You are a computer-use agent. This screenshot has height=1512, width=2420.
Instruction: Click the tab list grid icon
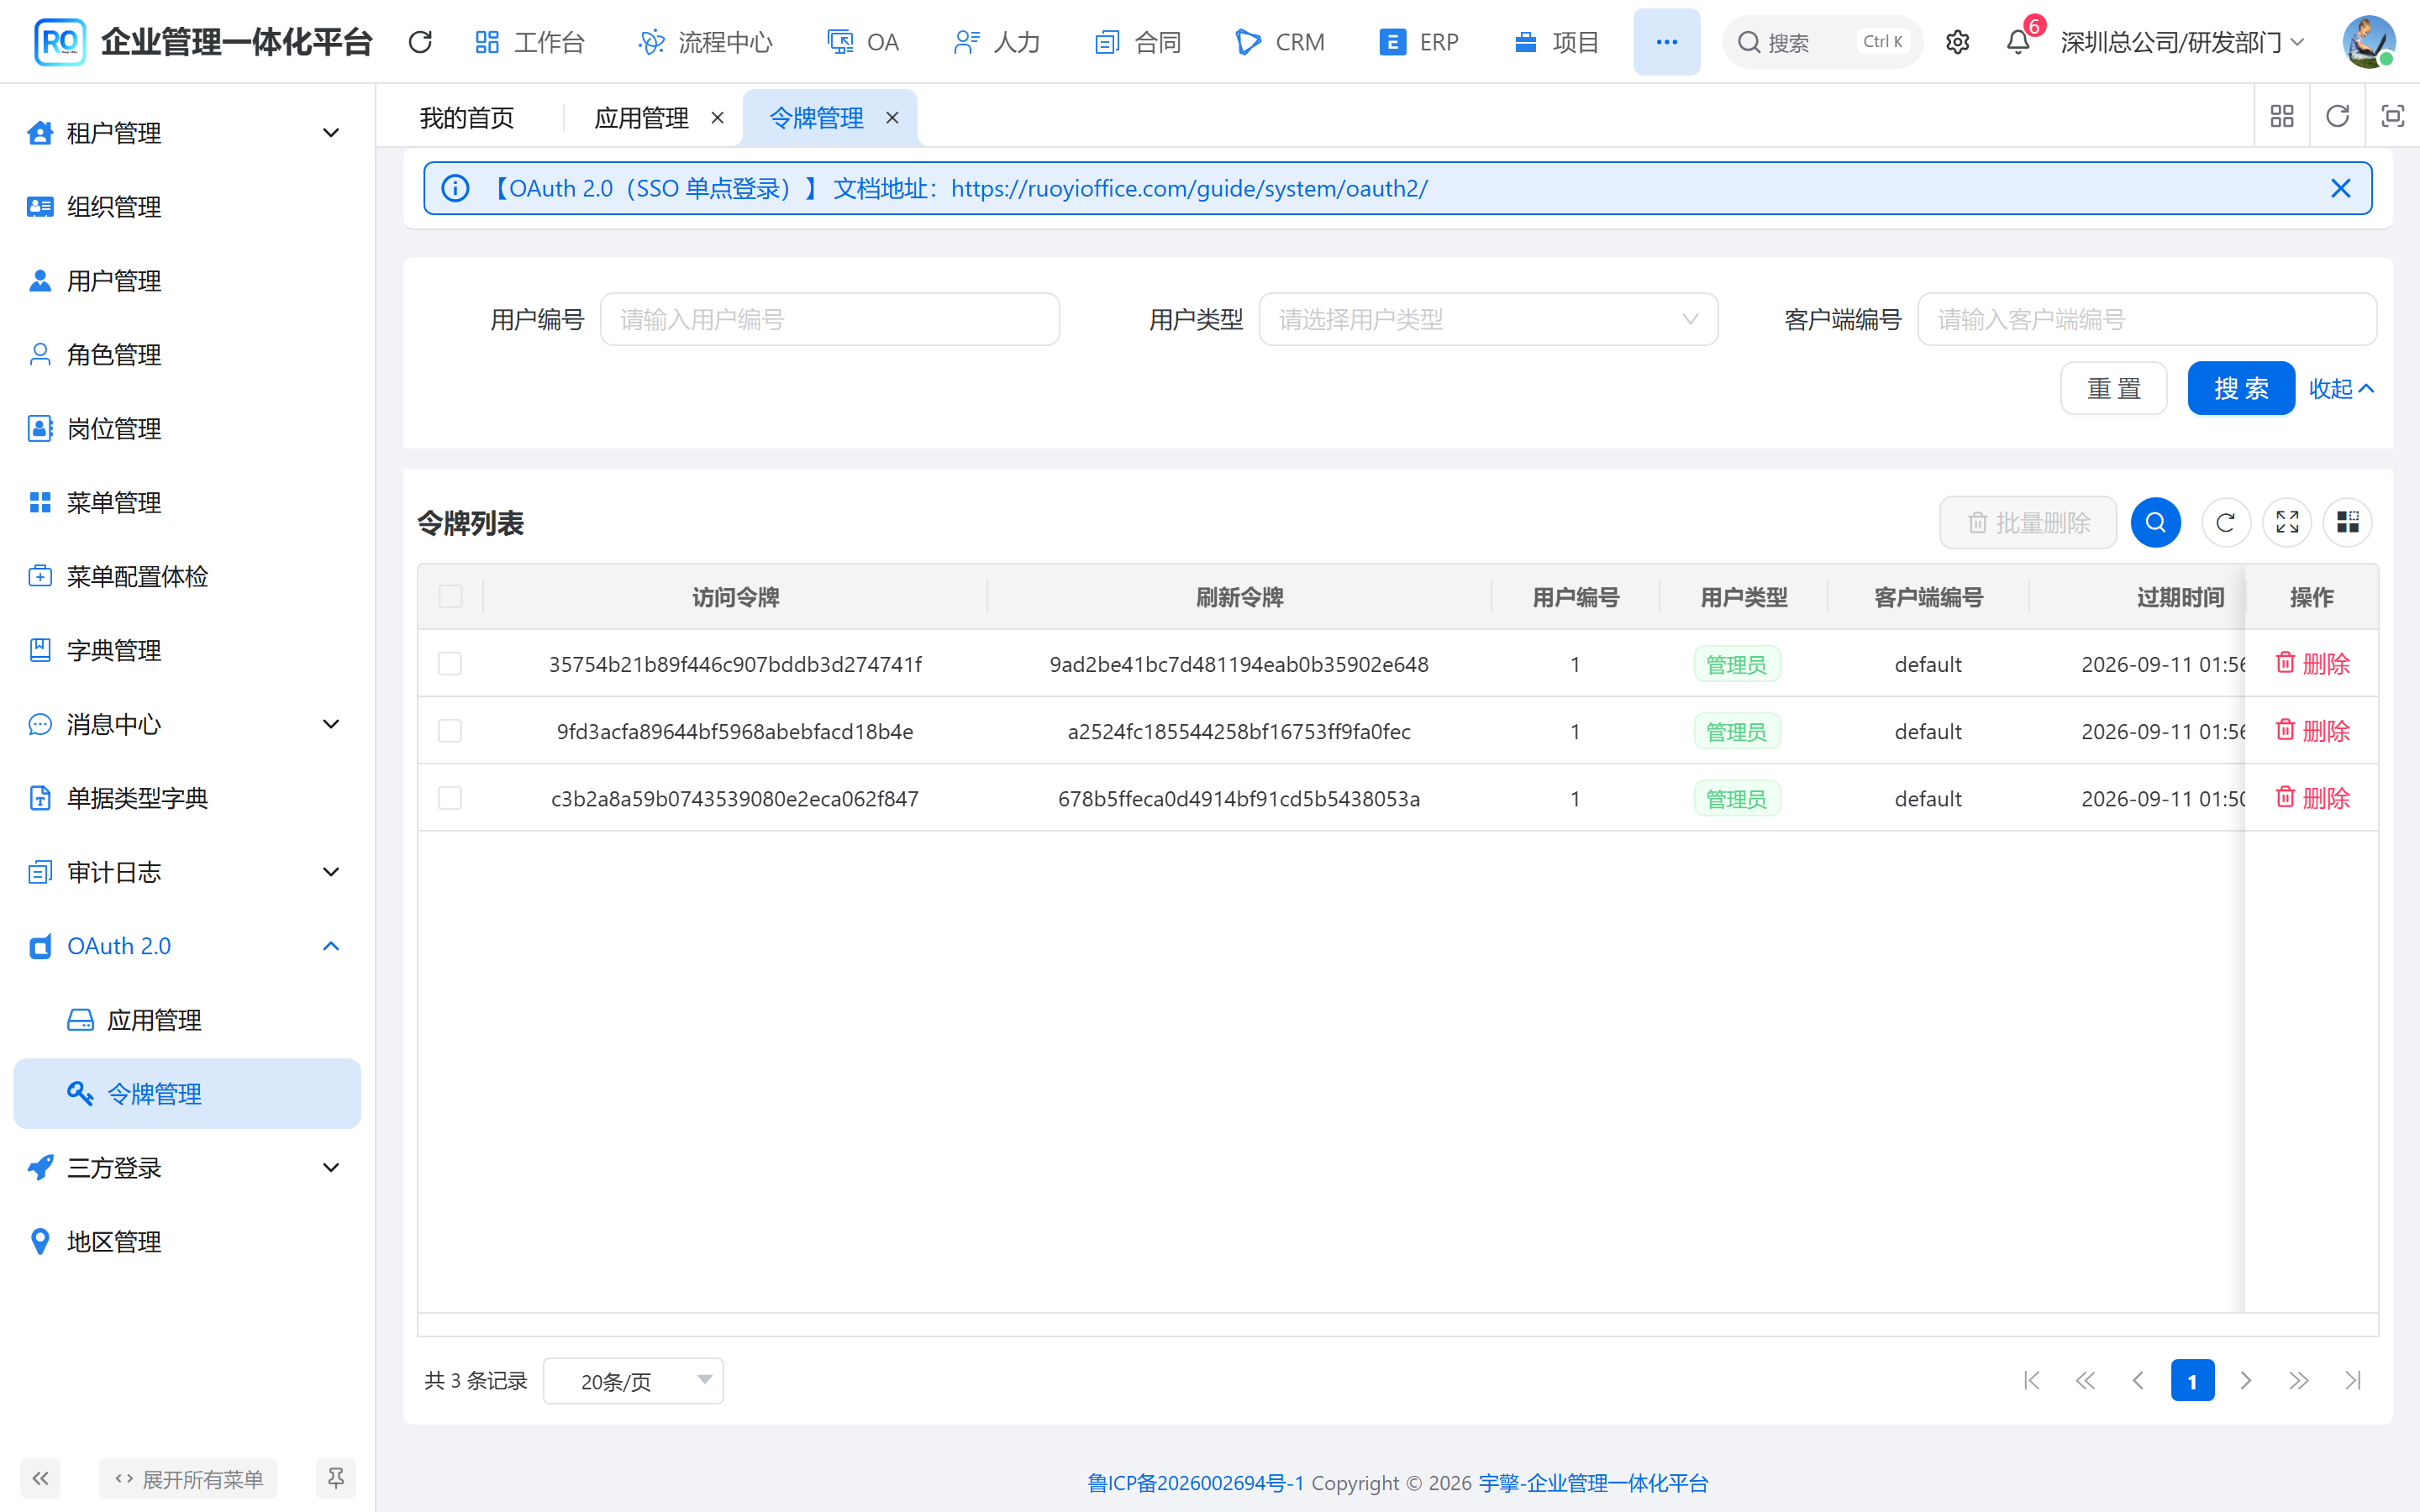[x=2282, y=117]
